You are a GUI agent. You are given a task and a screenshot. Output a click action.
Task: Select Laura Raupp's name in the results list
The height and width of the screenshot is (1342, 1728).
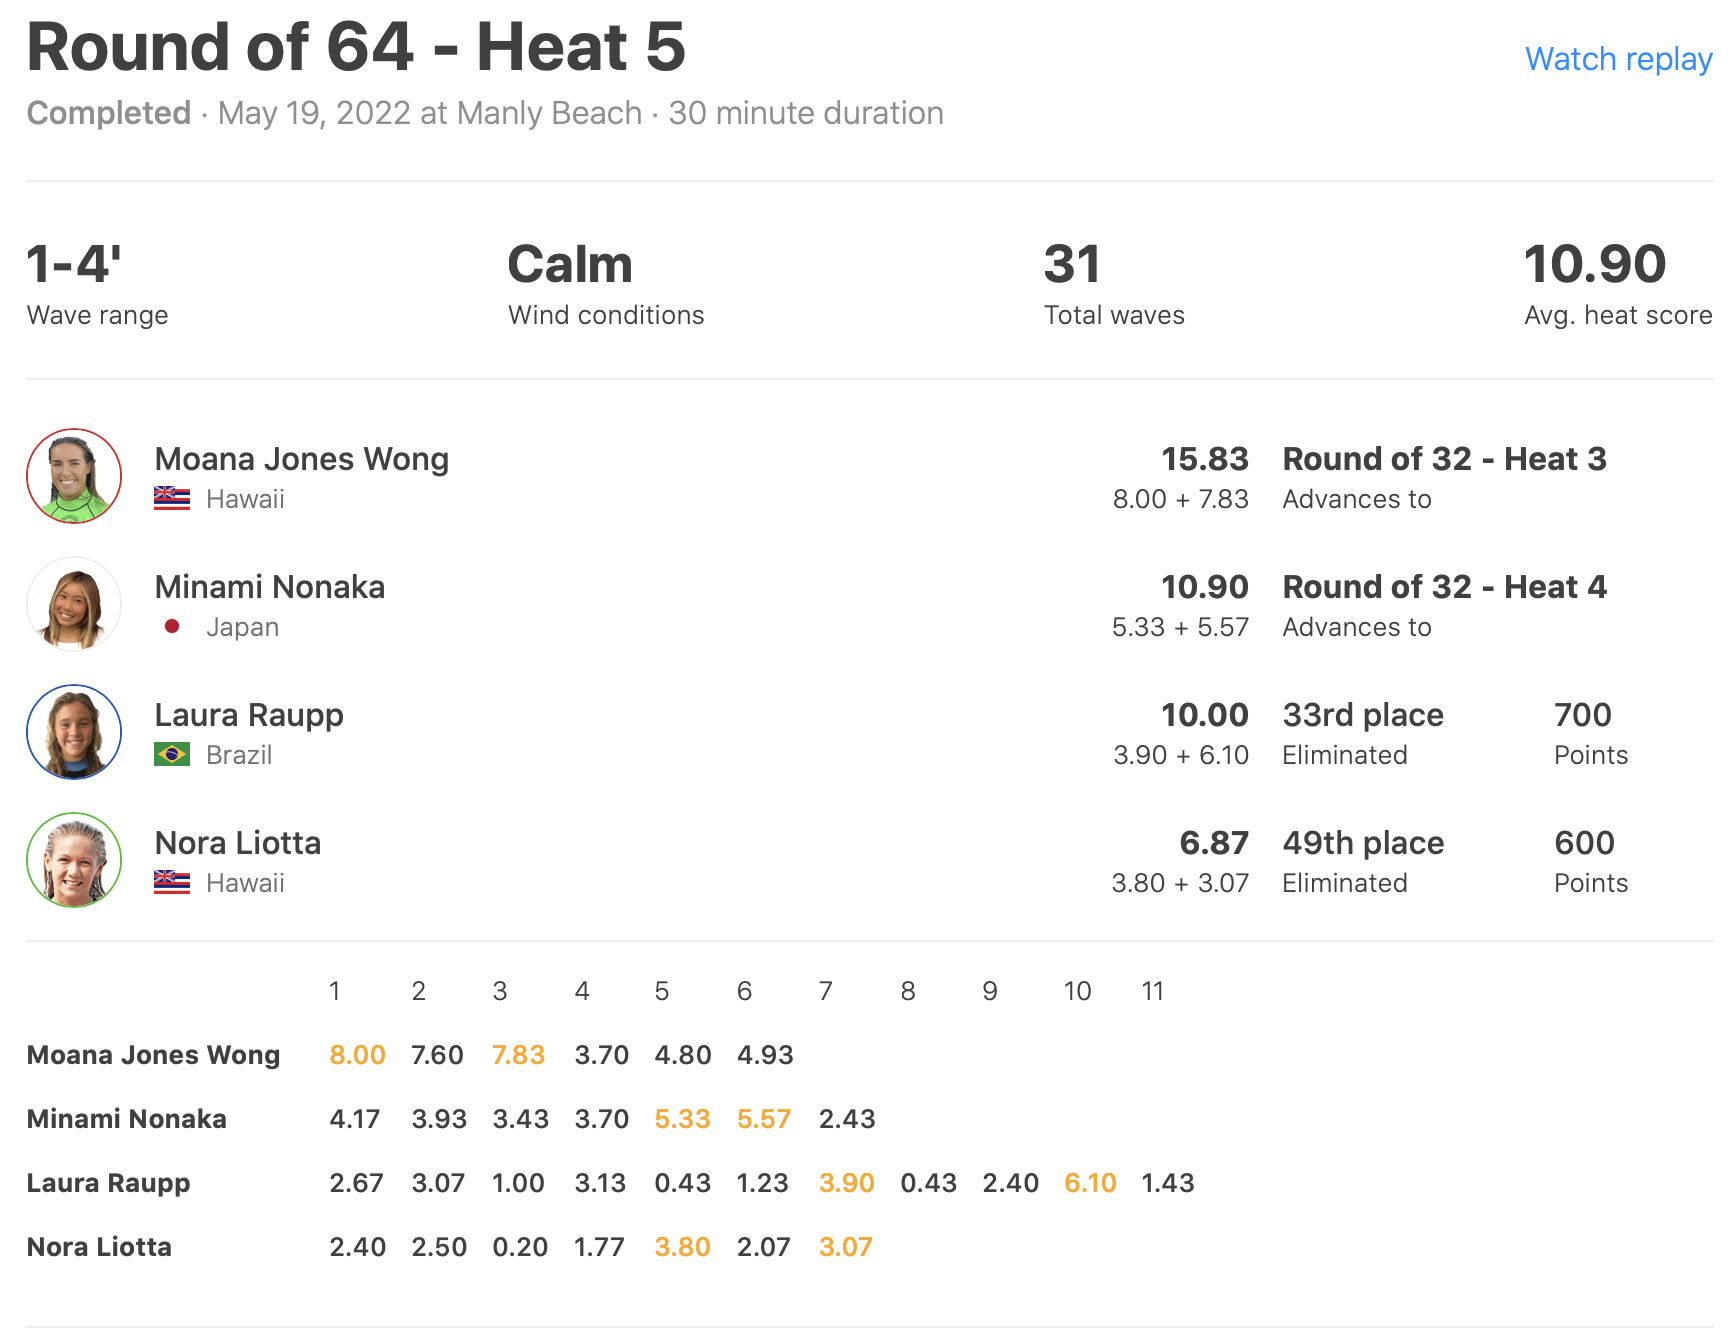249,715
